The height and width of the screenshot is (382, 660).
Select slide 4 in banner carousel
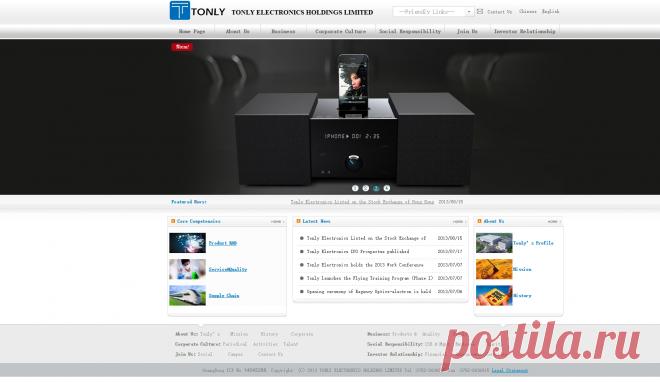coord(387,188)
